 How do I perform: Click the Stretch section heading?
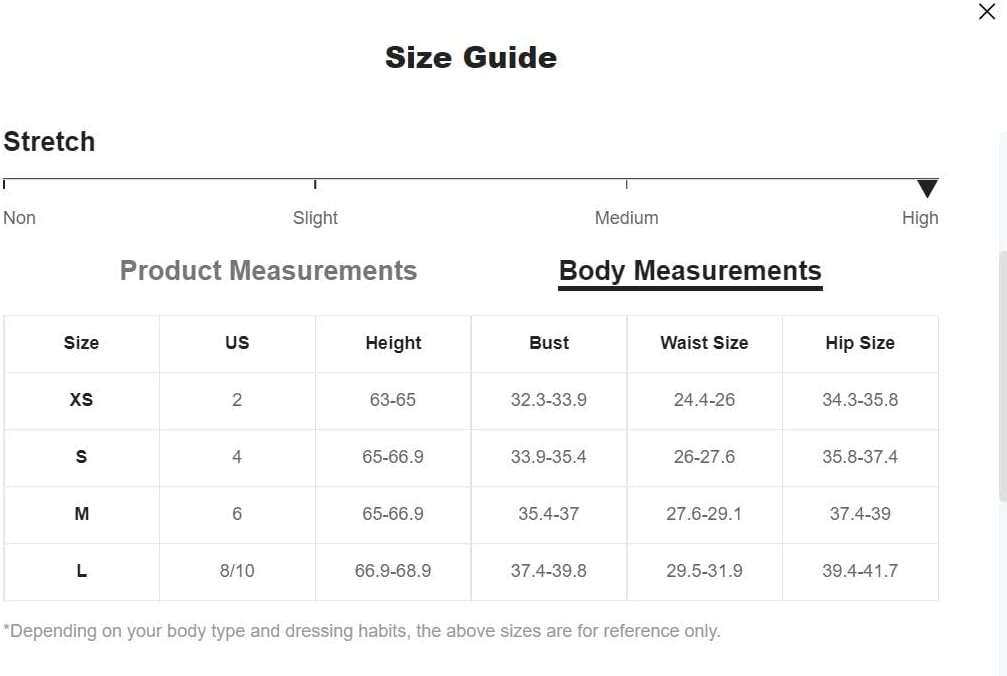coord(49,141)
